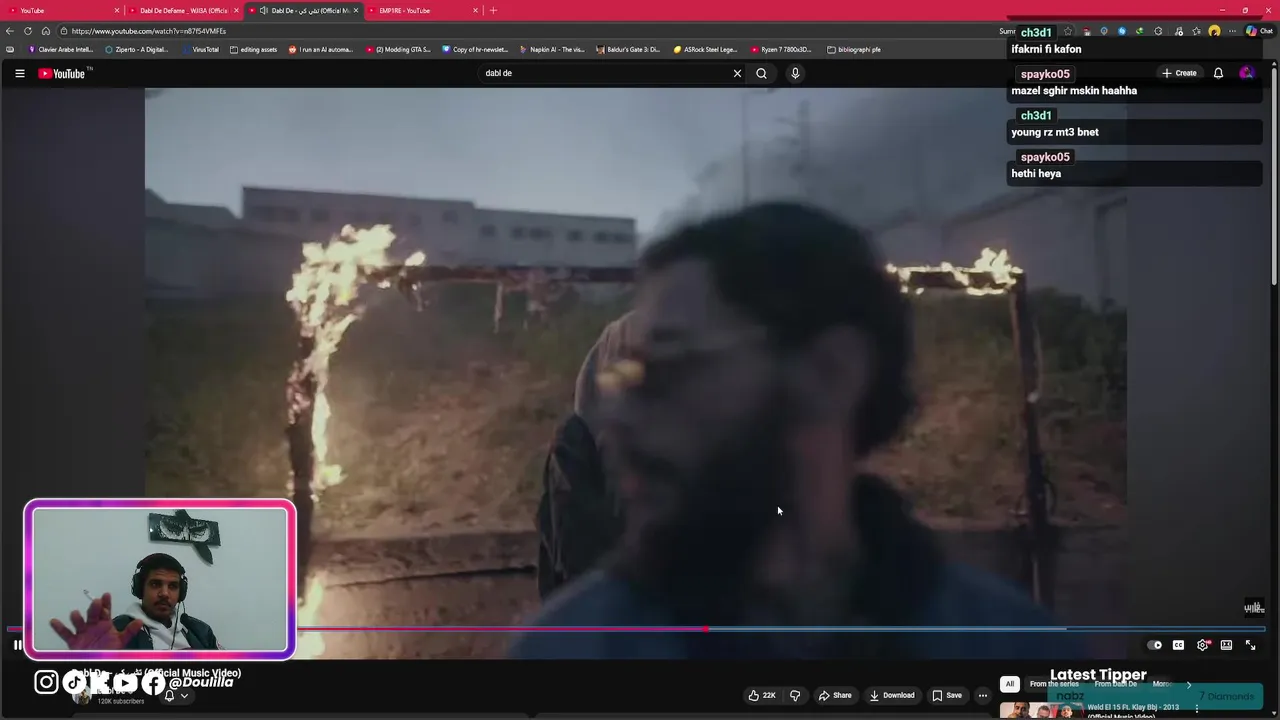The width and height of the screenshot is (1280, 720).
Task: Click chat message 'young rz mt3 bnet'
Action: 1055,132
